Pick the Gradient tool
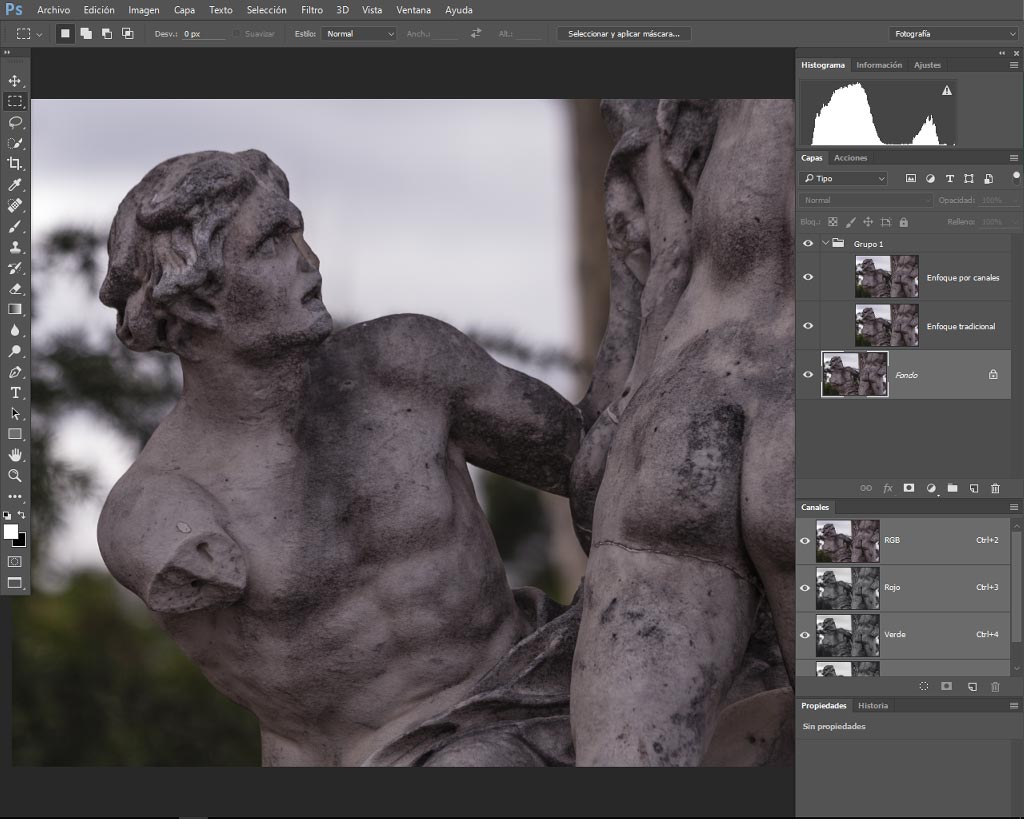 [x=14, y=310]
